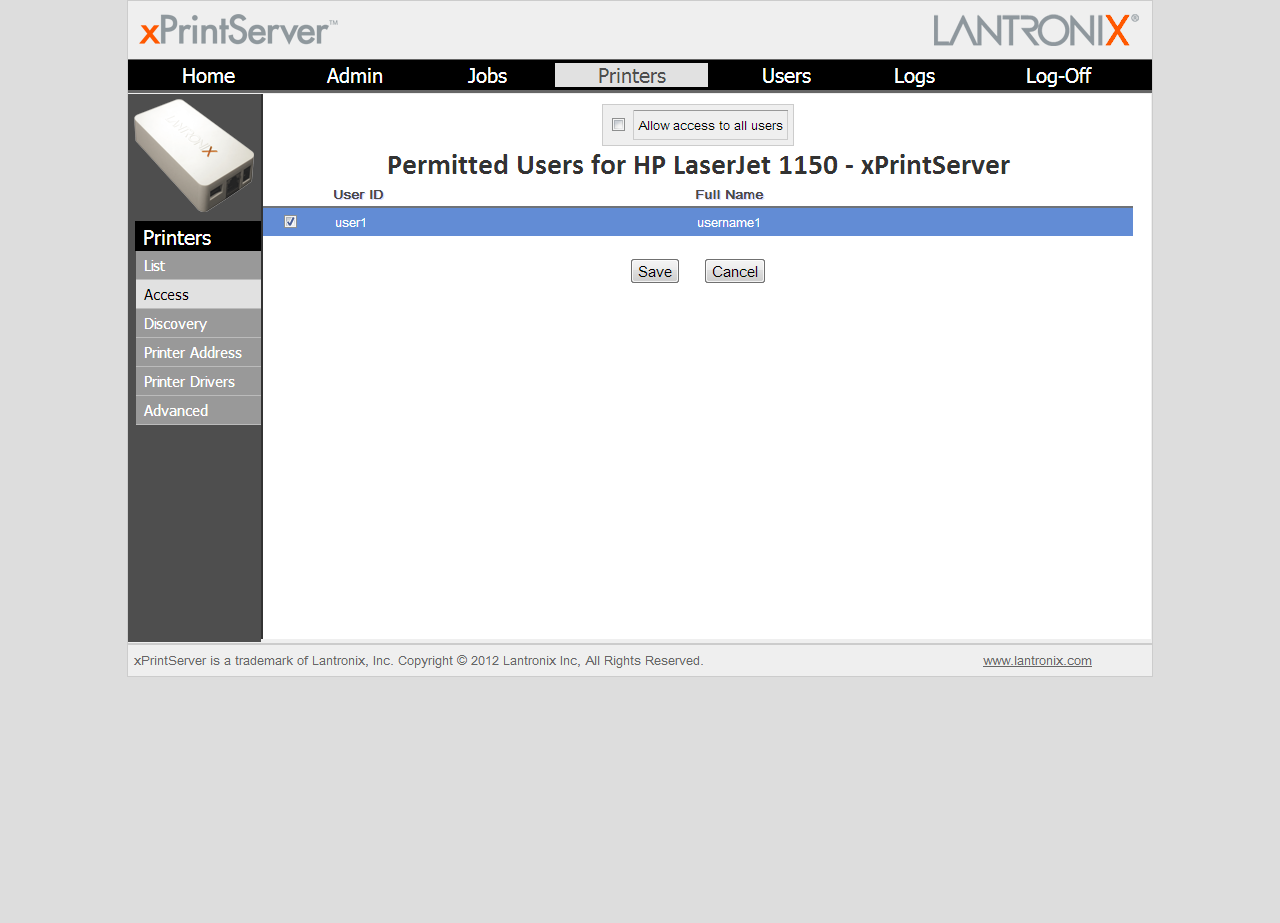Click Log-Off in the top menu

point(1058,76)
